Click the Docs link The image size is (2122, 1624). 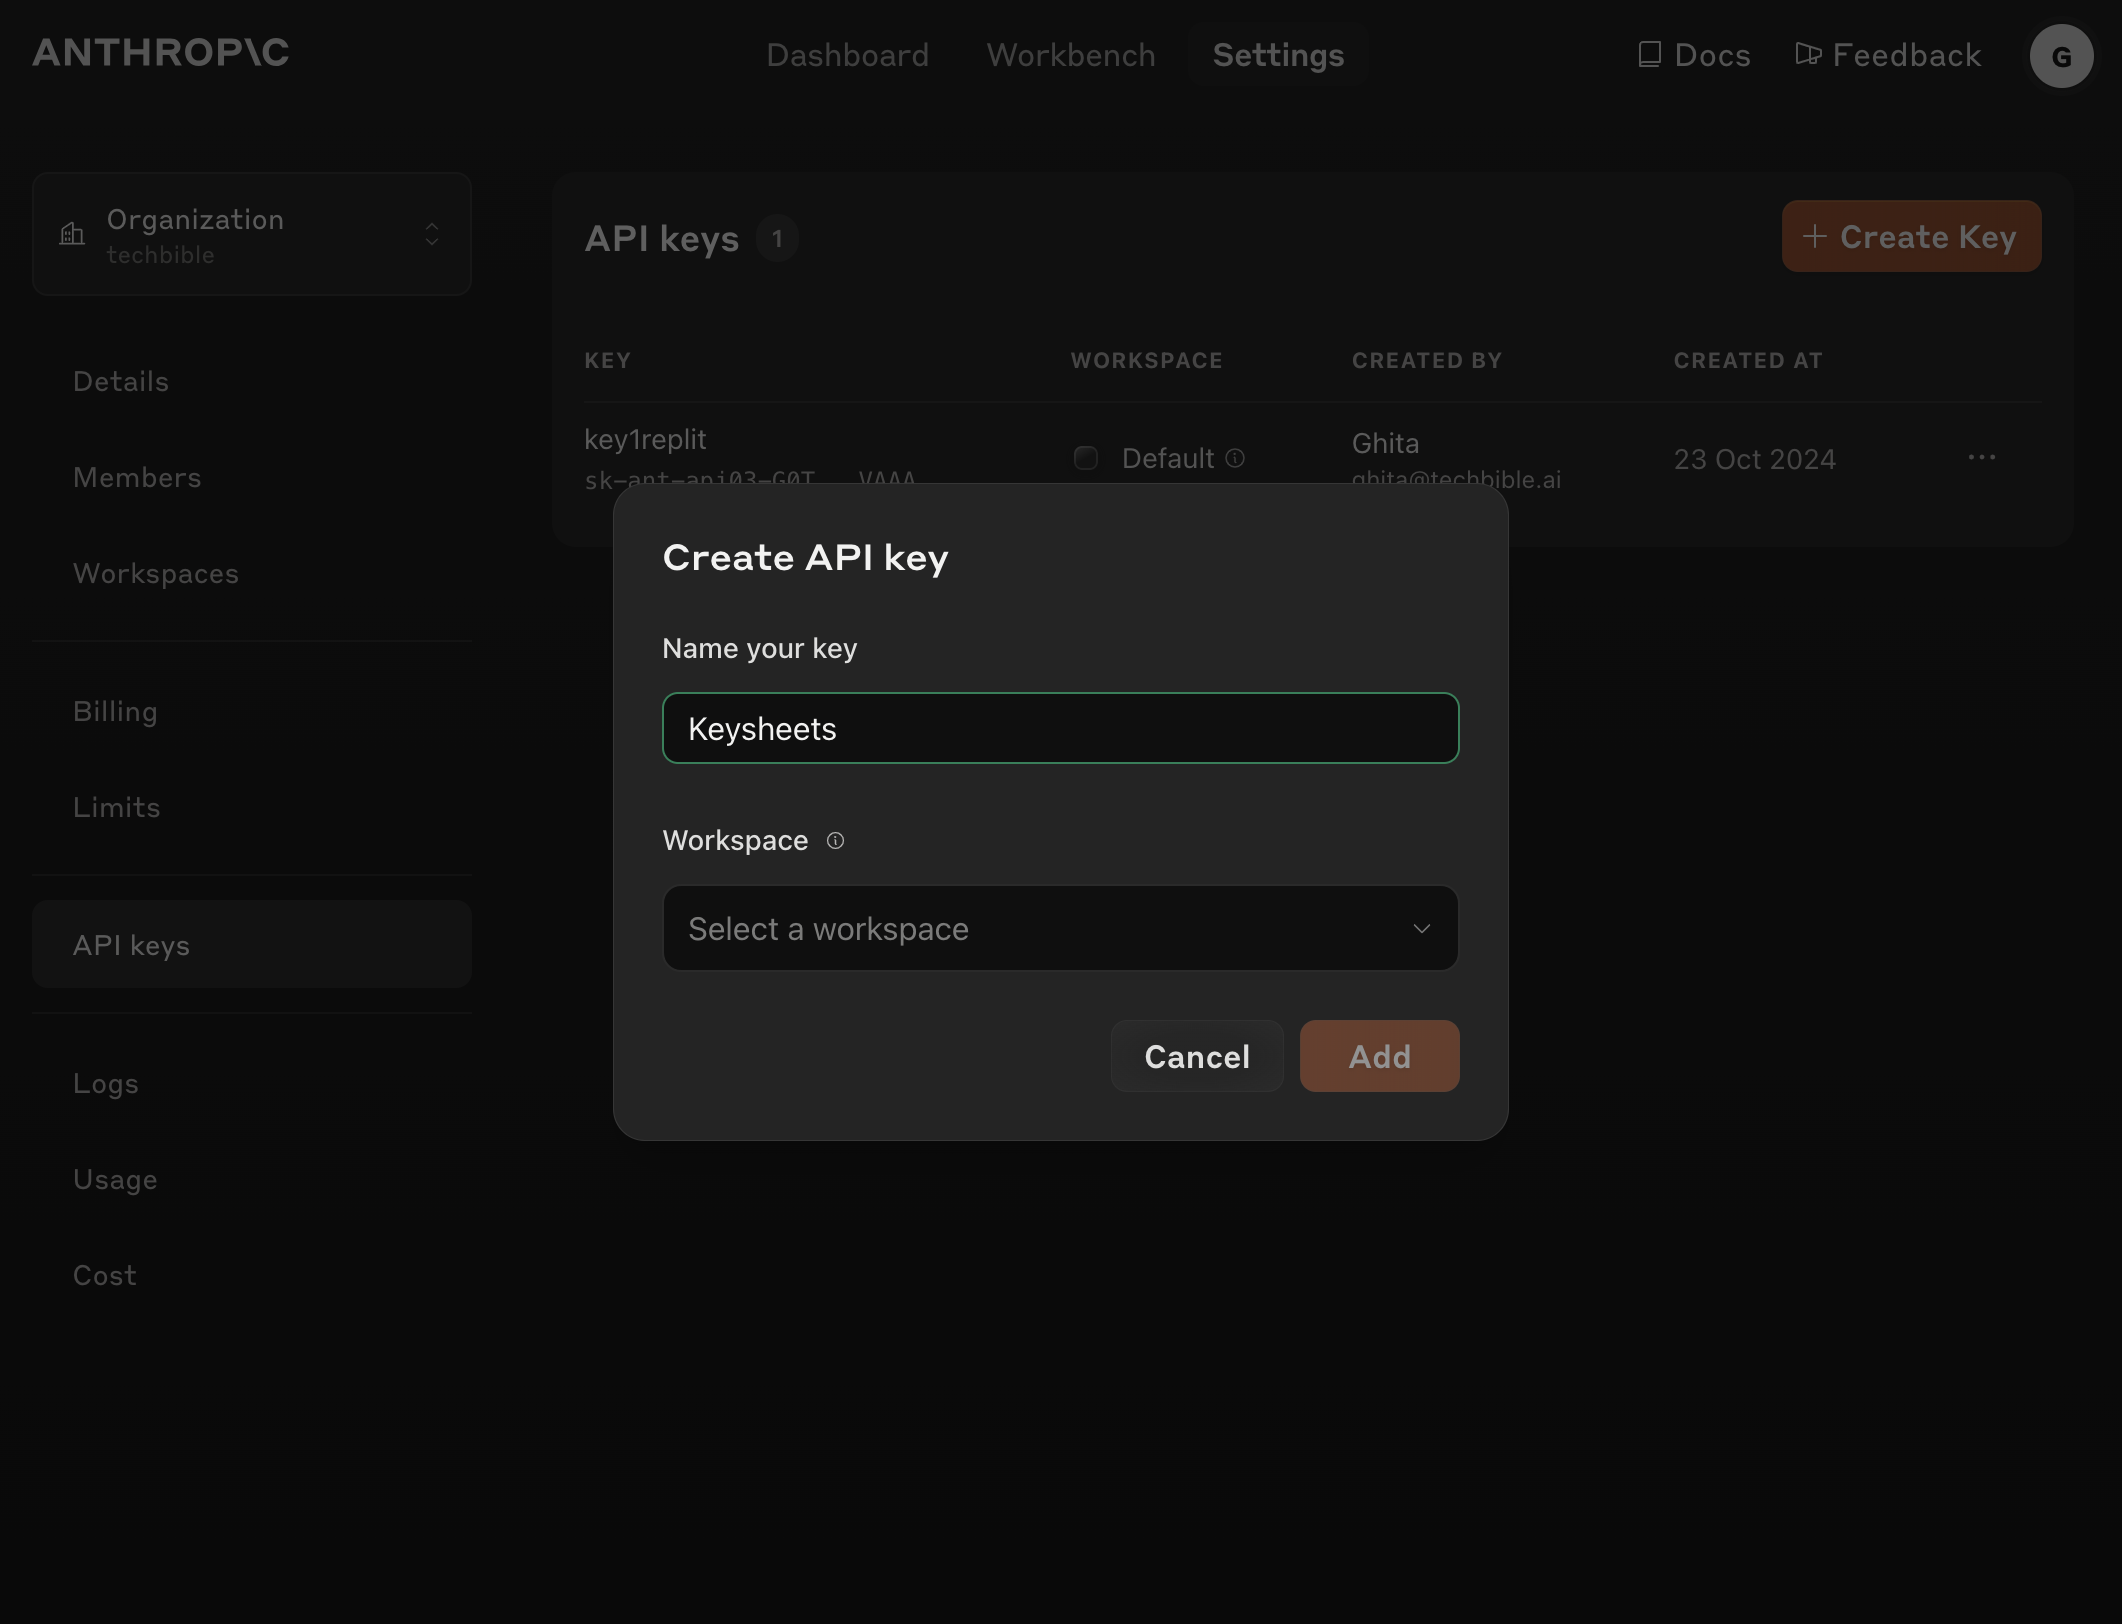(x=1694, y=55)
